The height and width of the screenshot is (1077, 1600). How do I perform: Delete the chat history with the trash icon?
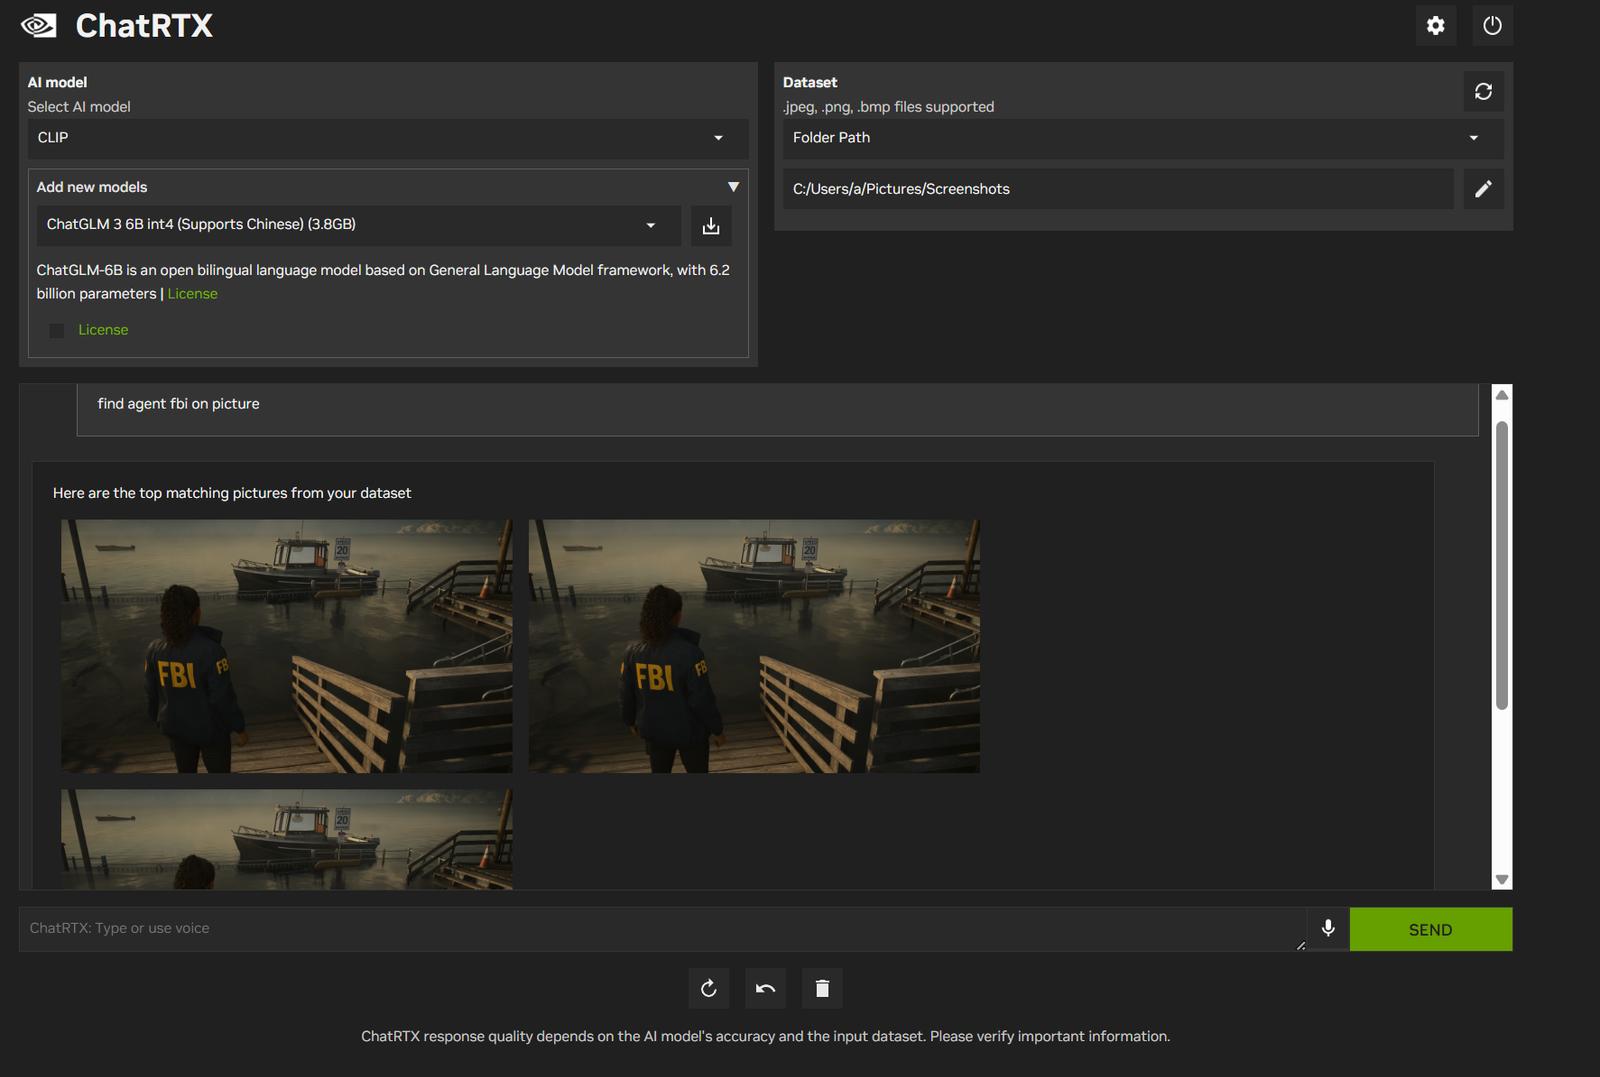(822, 989)
